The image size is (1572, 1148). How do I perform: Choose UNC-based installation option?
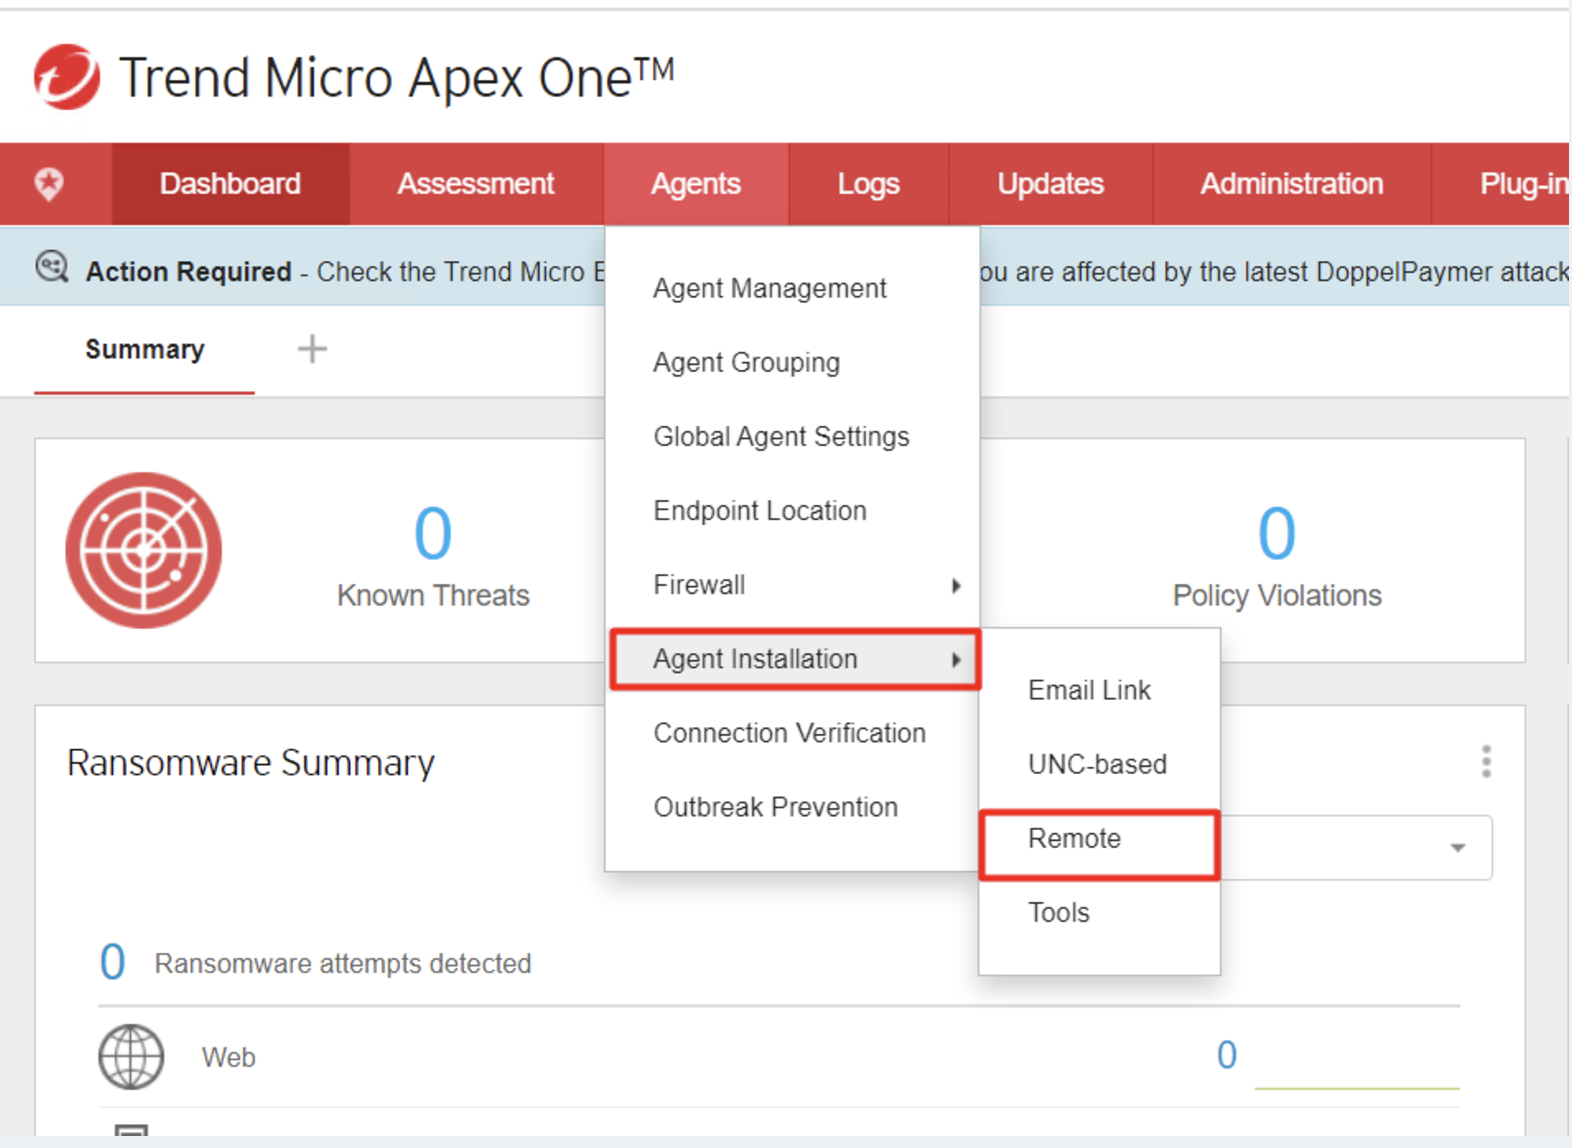(x=1099, y=764)
